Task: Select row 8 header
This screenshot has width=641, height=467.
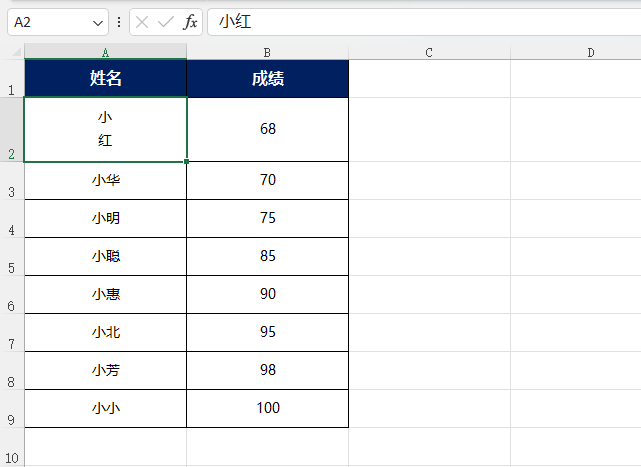Action: (x=12, y=371)
